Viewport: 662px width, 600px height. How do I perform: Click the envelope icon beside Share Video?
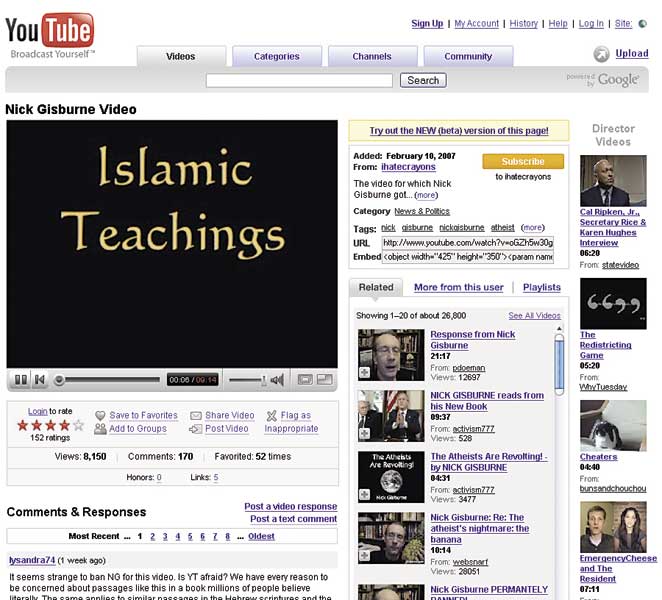(x=195, y=416)
